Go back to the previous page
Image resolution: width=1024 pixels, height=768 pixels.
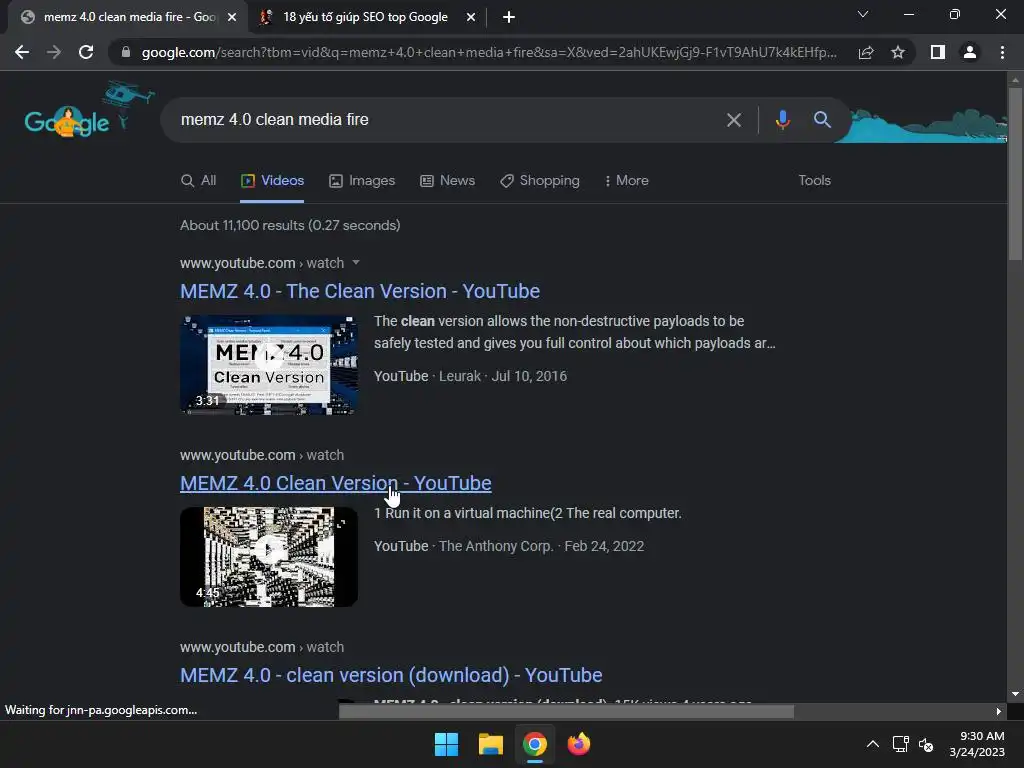22,52
